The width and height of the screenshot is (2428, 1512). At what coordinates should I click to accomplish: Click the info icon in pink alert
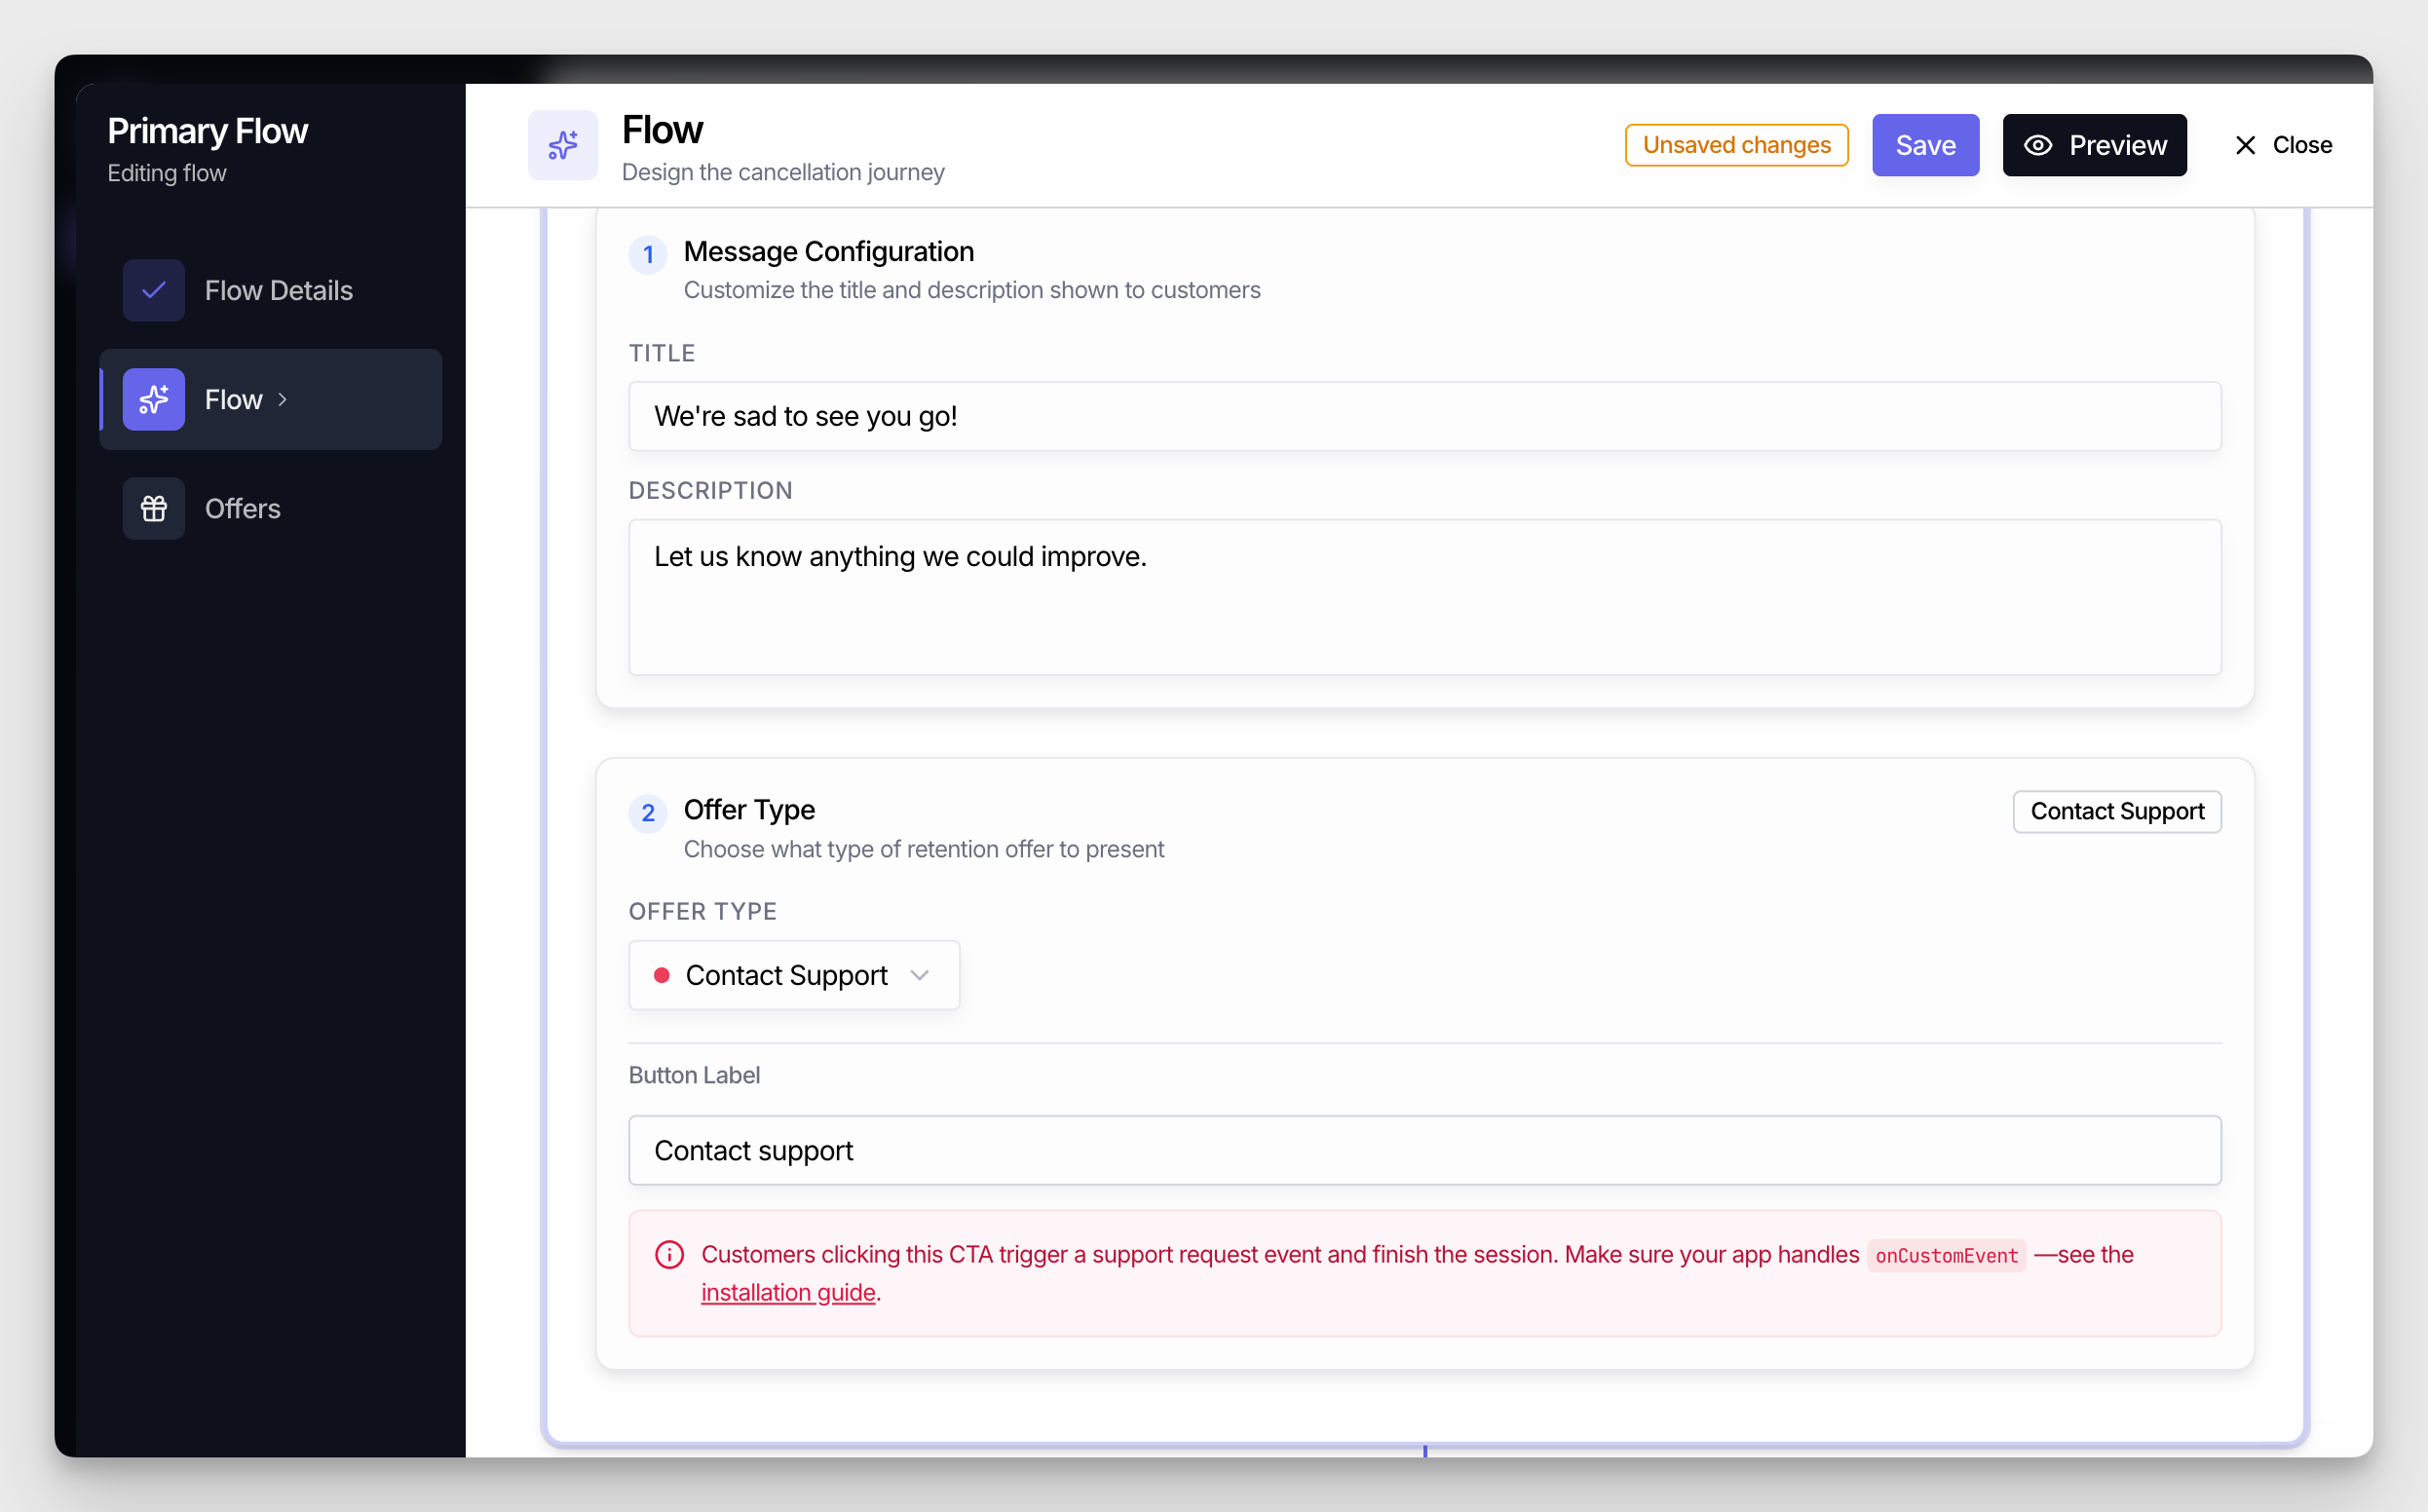click(669, 1254)
